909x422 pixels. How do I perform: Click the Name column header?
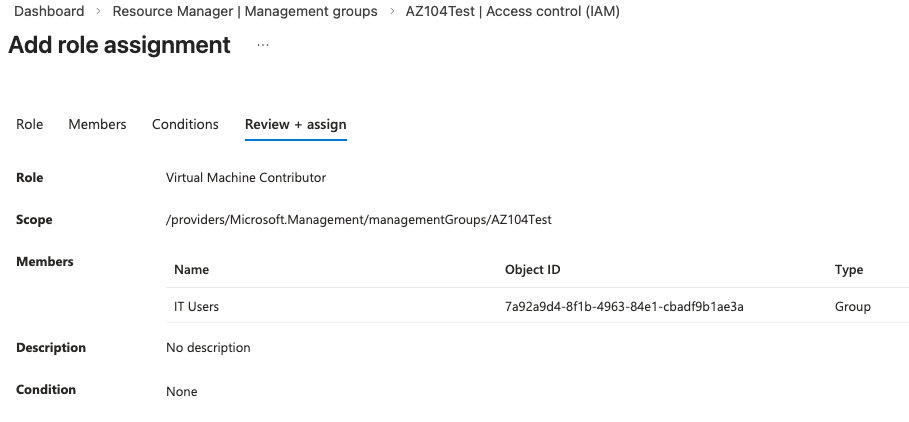click(x=191, y=270)
